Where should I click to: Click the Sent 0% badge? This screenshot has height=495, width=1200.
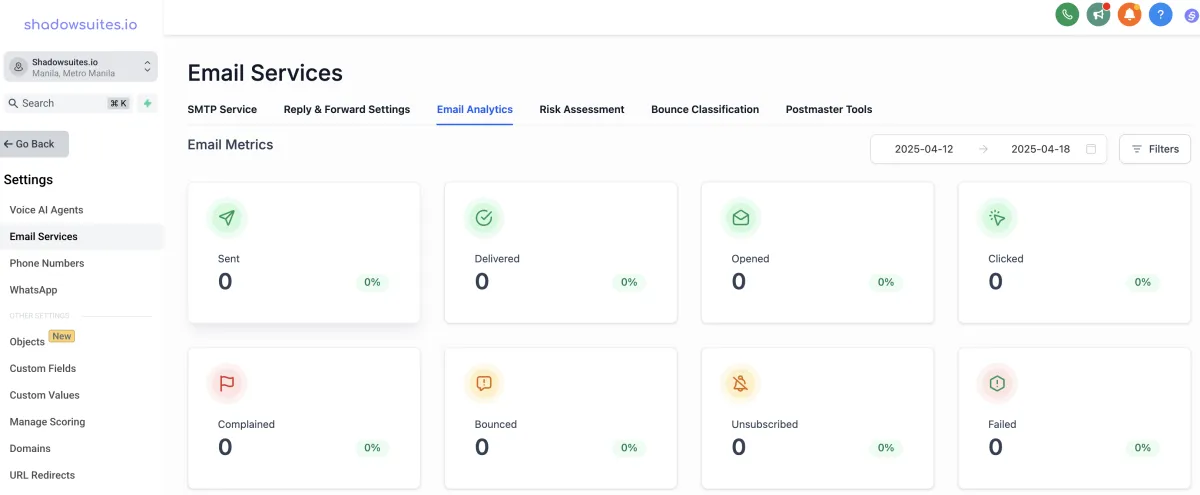point(372,282)
